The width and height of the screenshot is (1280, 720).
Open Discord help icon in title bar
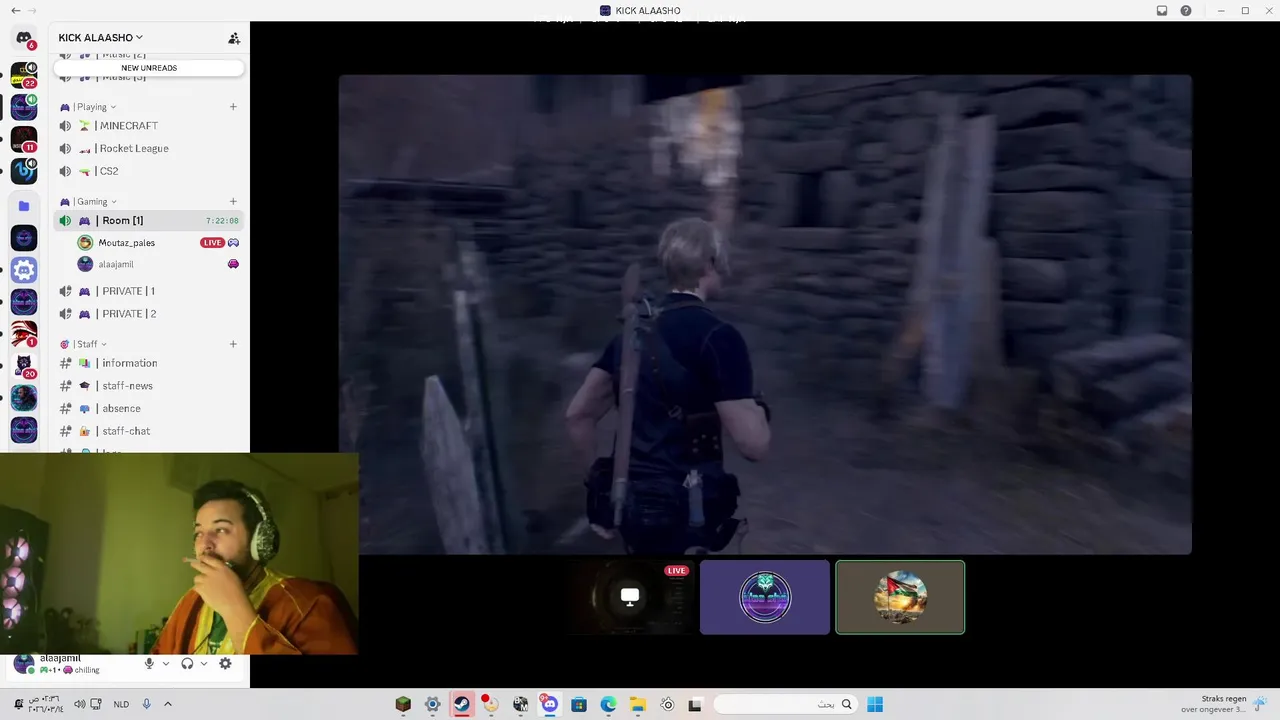[1186, 11]
